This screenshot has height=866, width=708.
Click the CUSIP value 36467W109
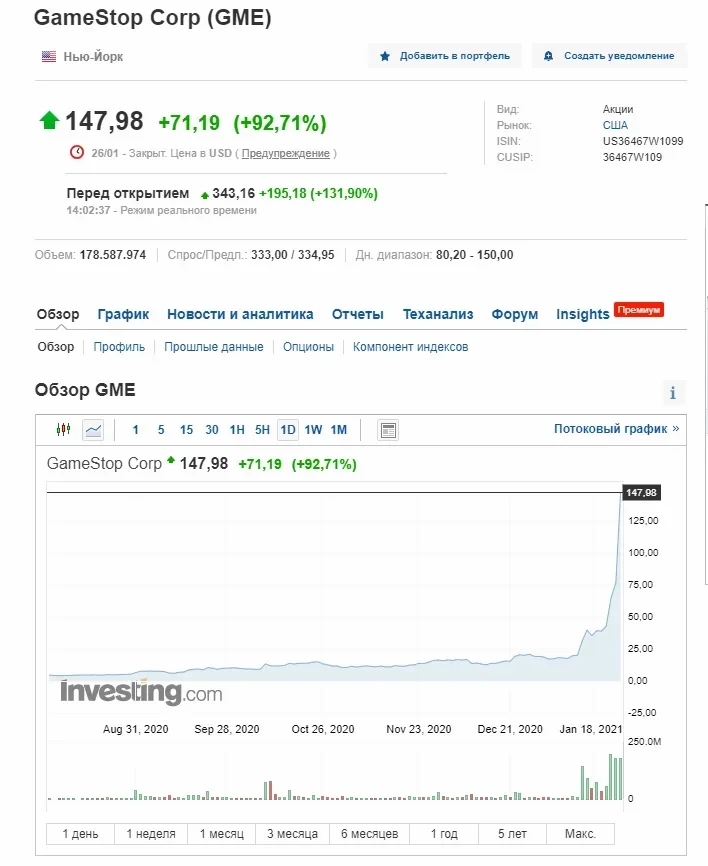632,157
